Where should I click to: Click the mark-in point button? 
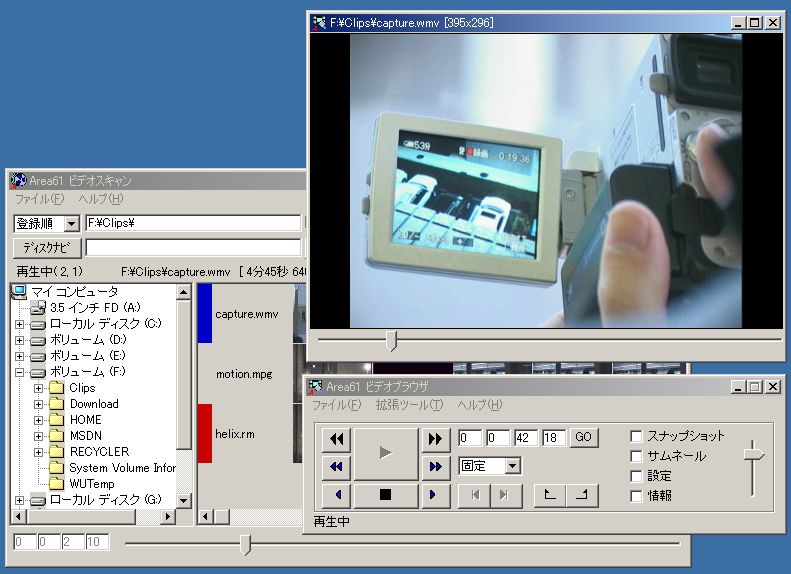click(x=549, y=494)
